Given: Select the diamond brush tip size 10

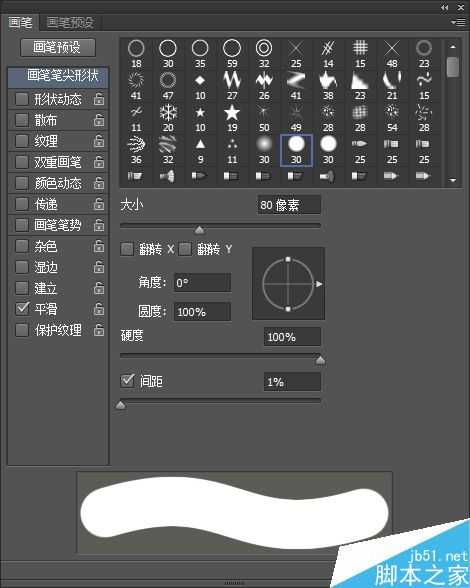Looking at the screenshot, I should coord(200,85).
